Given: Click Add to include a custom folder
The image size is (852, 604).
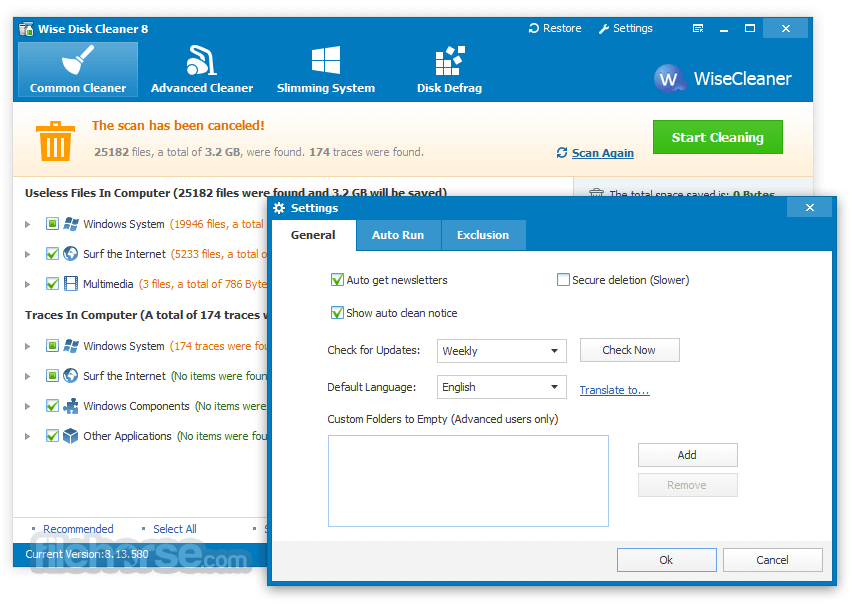Looking at the screenshot, I should coord(687,455).
